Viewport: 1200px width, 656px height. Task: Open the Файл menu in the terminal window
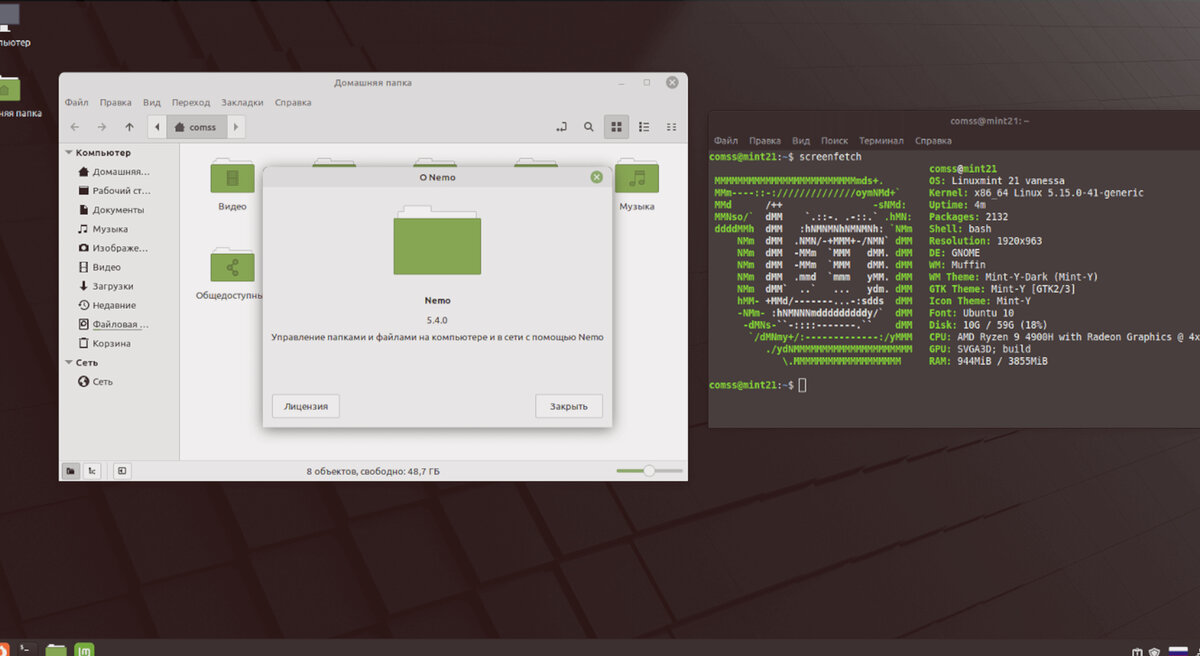click(x=726, y=141)
